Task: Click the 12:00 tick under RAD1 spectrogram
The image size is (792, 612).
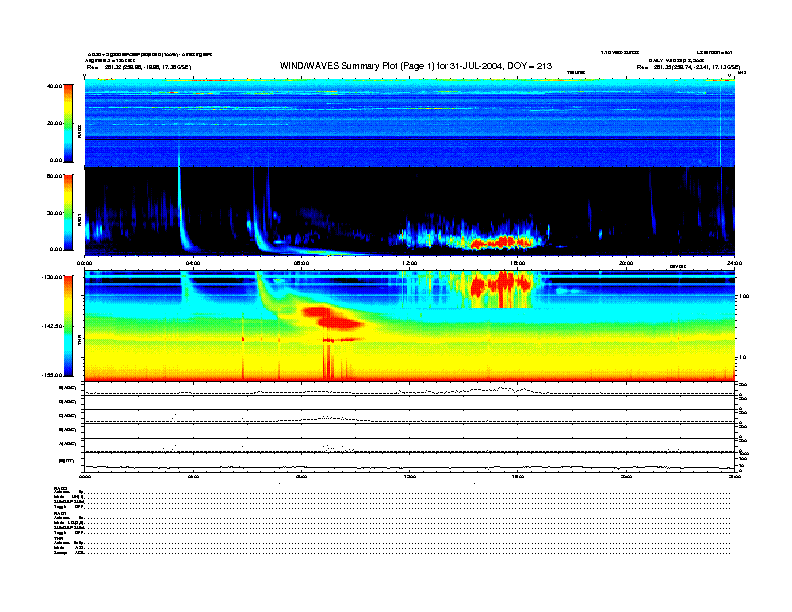Action: tap(409, 262)
